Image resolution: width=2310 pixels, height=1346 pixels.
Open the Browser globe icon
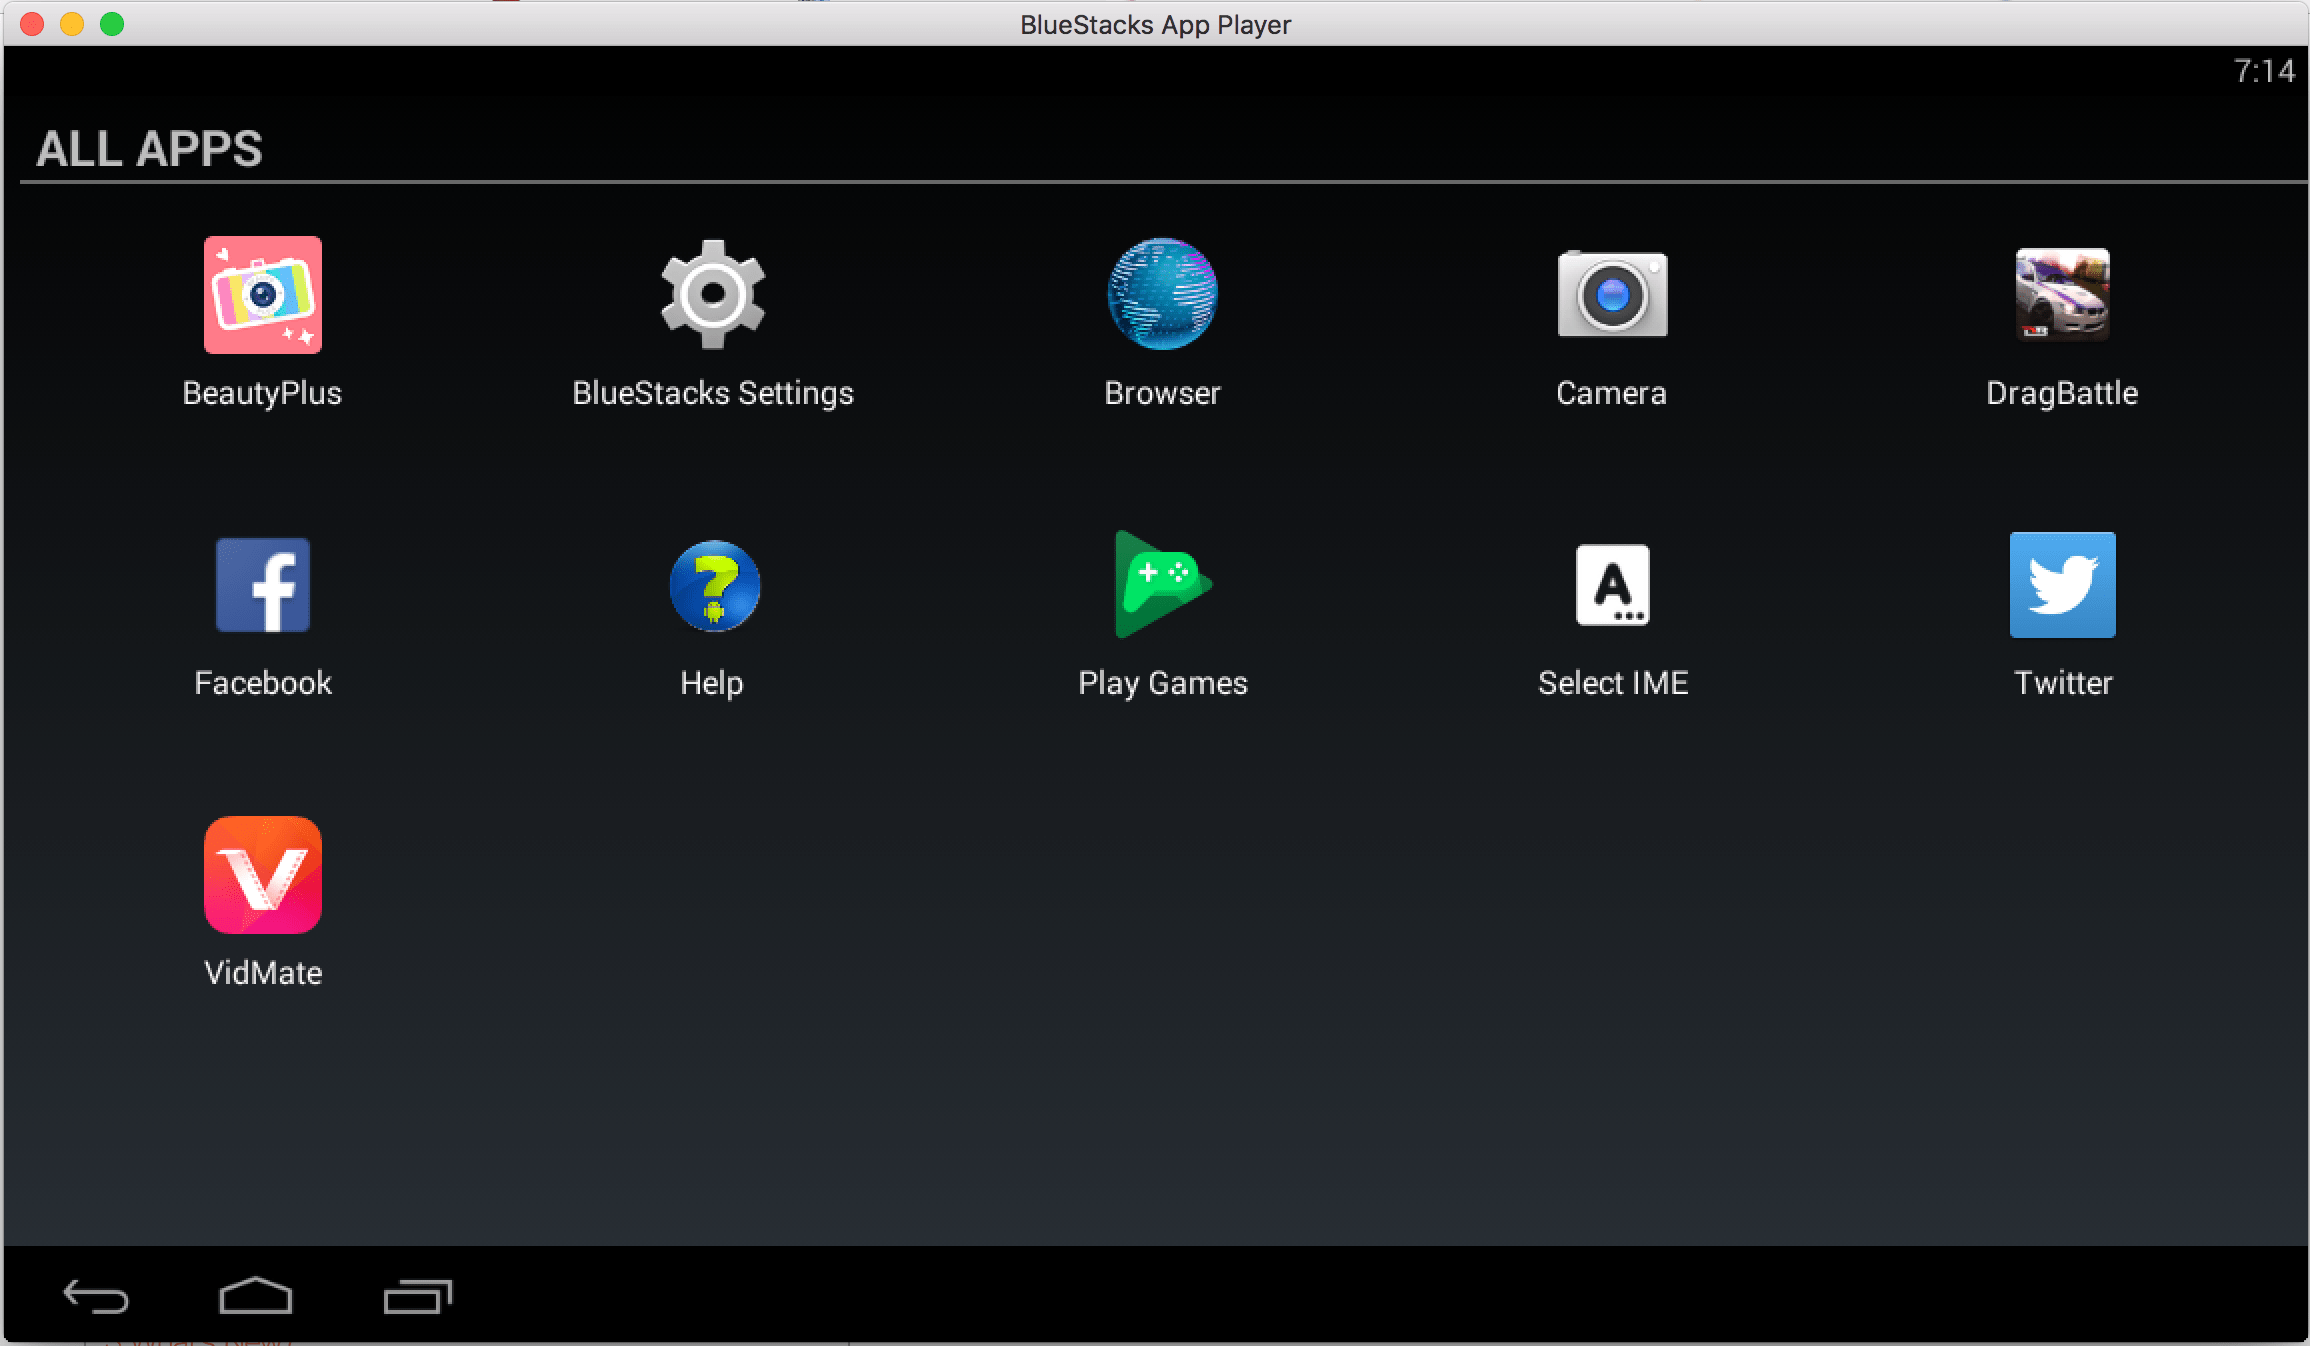[x=1162, y=294]
